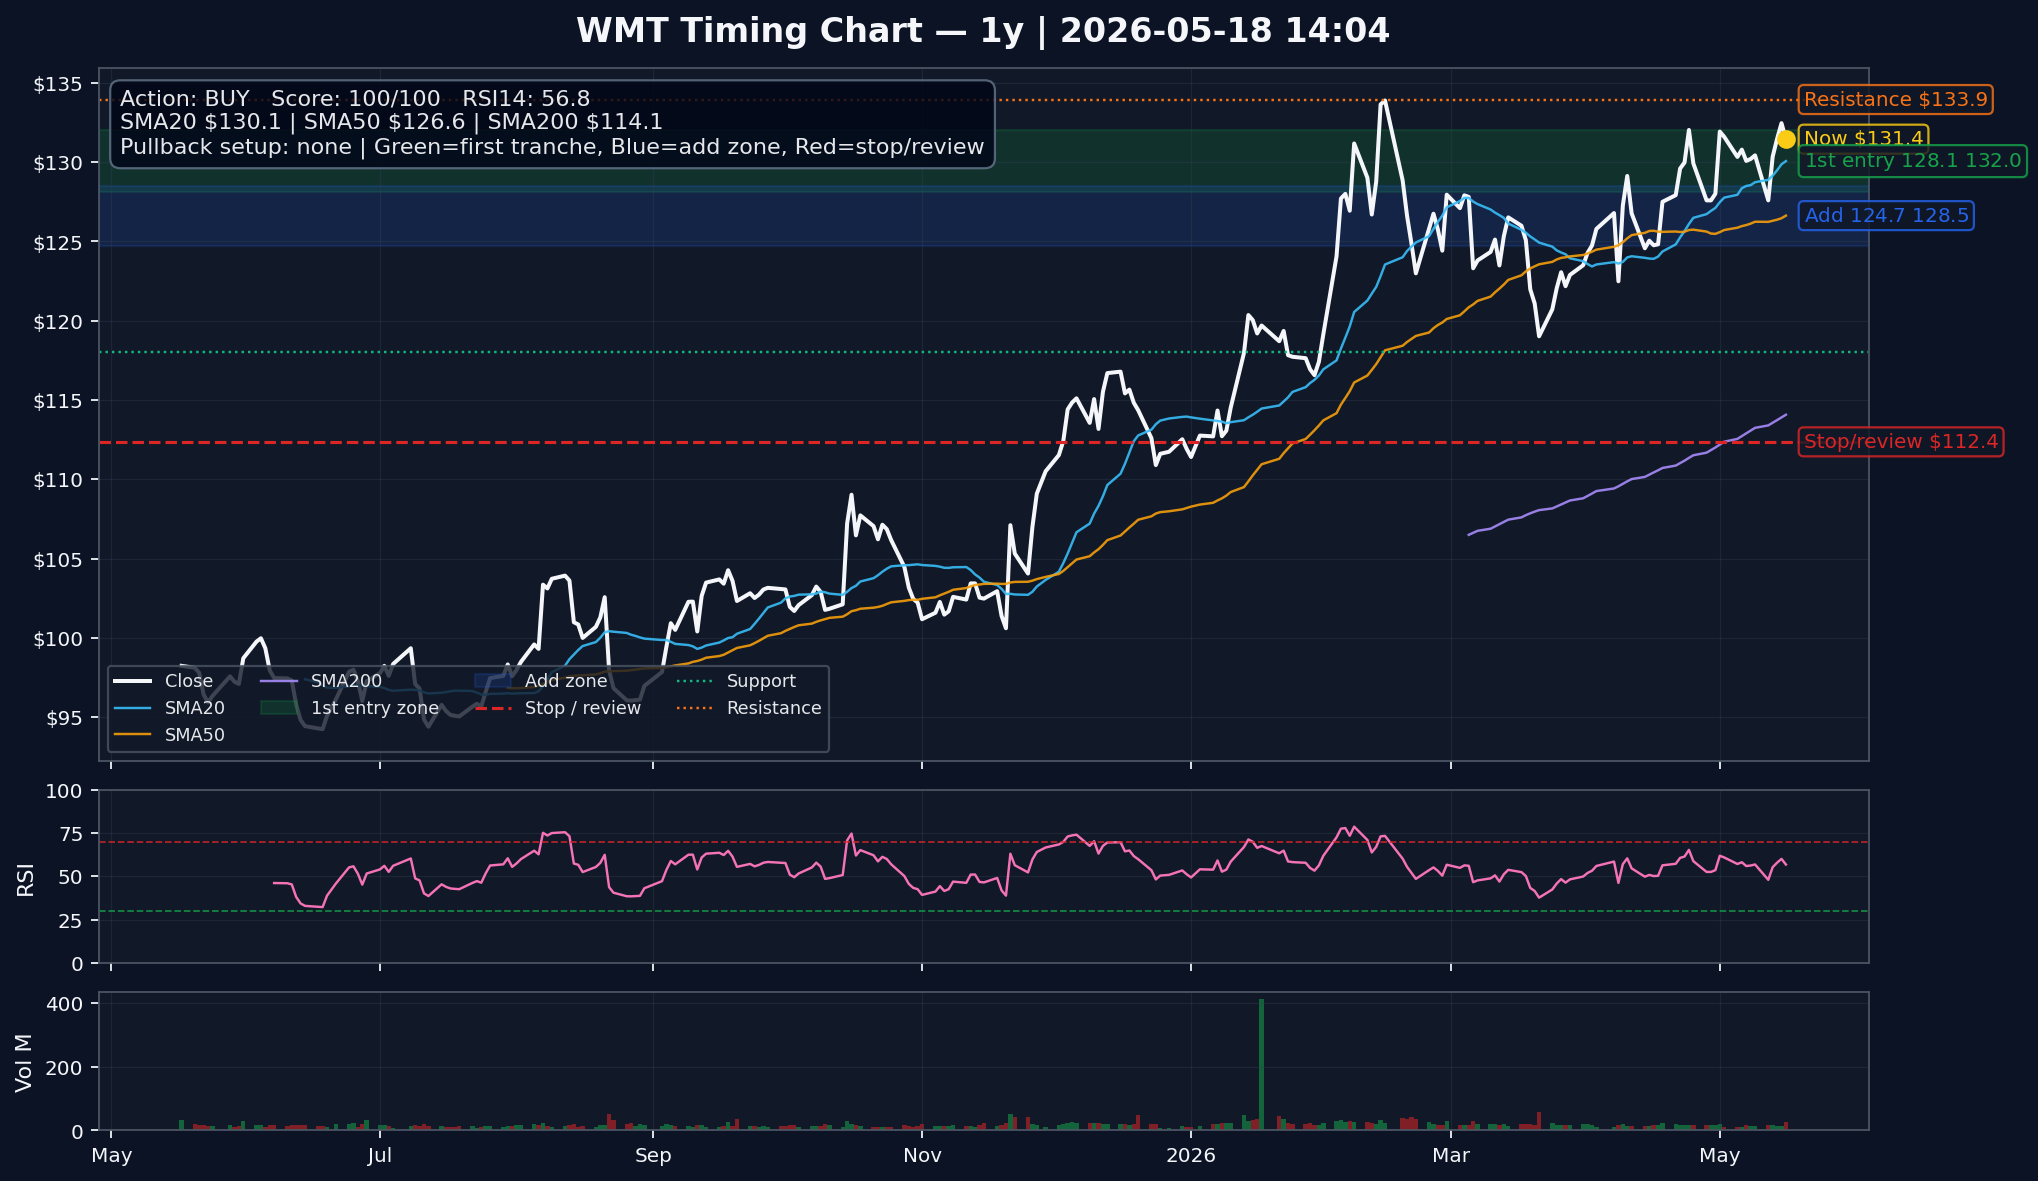The height and width of the screenshot is (1181, 2038).
Task: Click the Vol M axis title
Action: pos(24,1062)
